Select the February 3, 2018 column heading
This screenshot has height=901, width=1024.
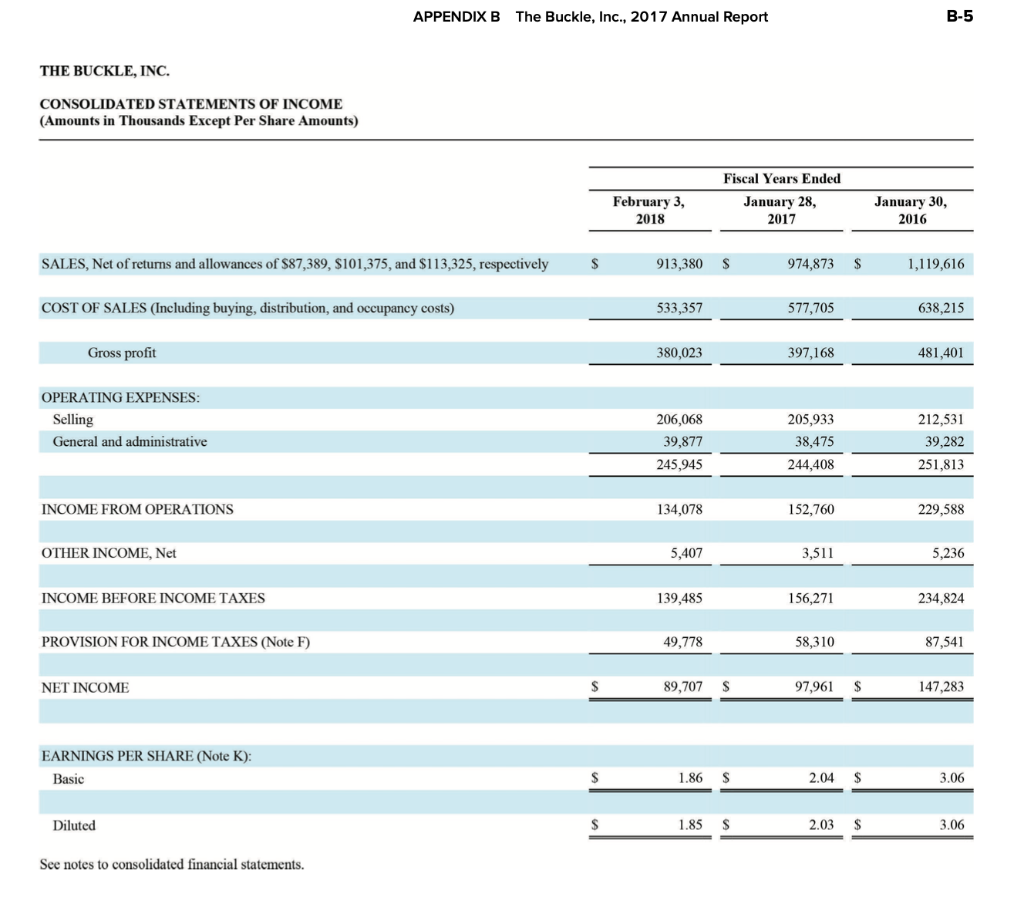(x=650, y=209)
